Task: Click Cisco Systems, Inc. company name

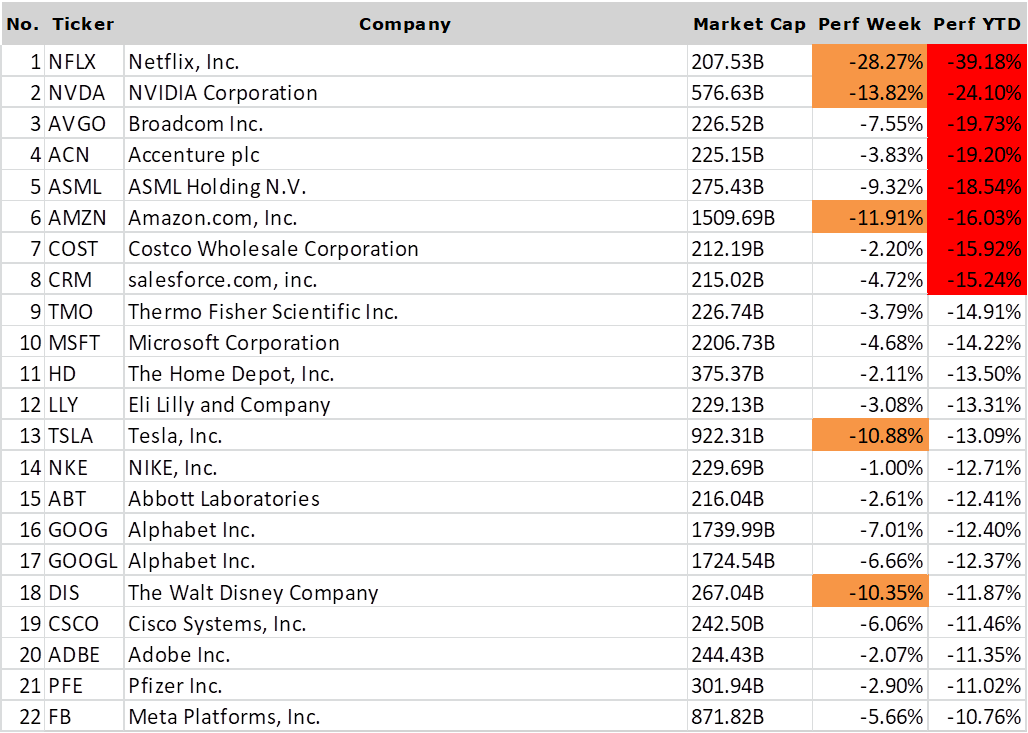Action: (x=218, y=624)
